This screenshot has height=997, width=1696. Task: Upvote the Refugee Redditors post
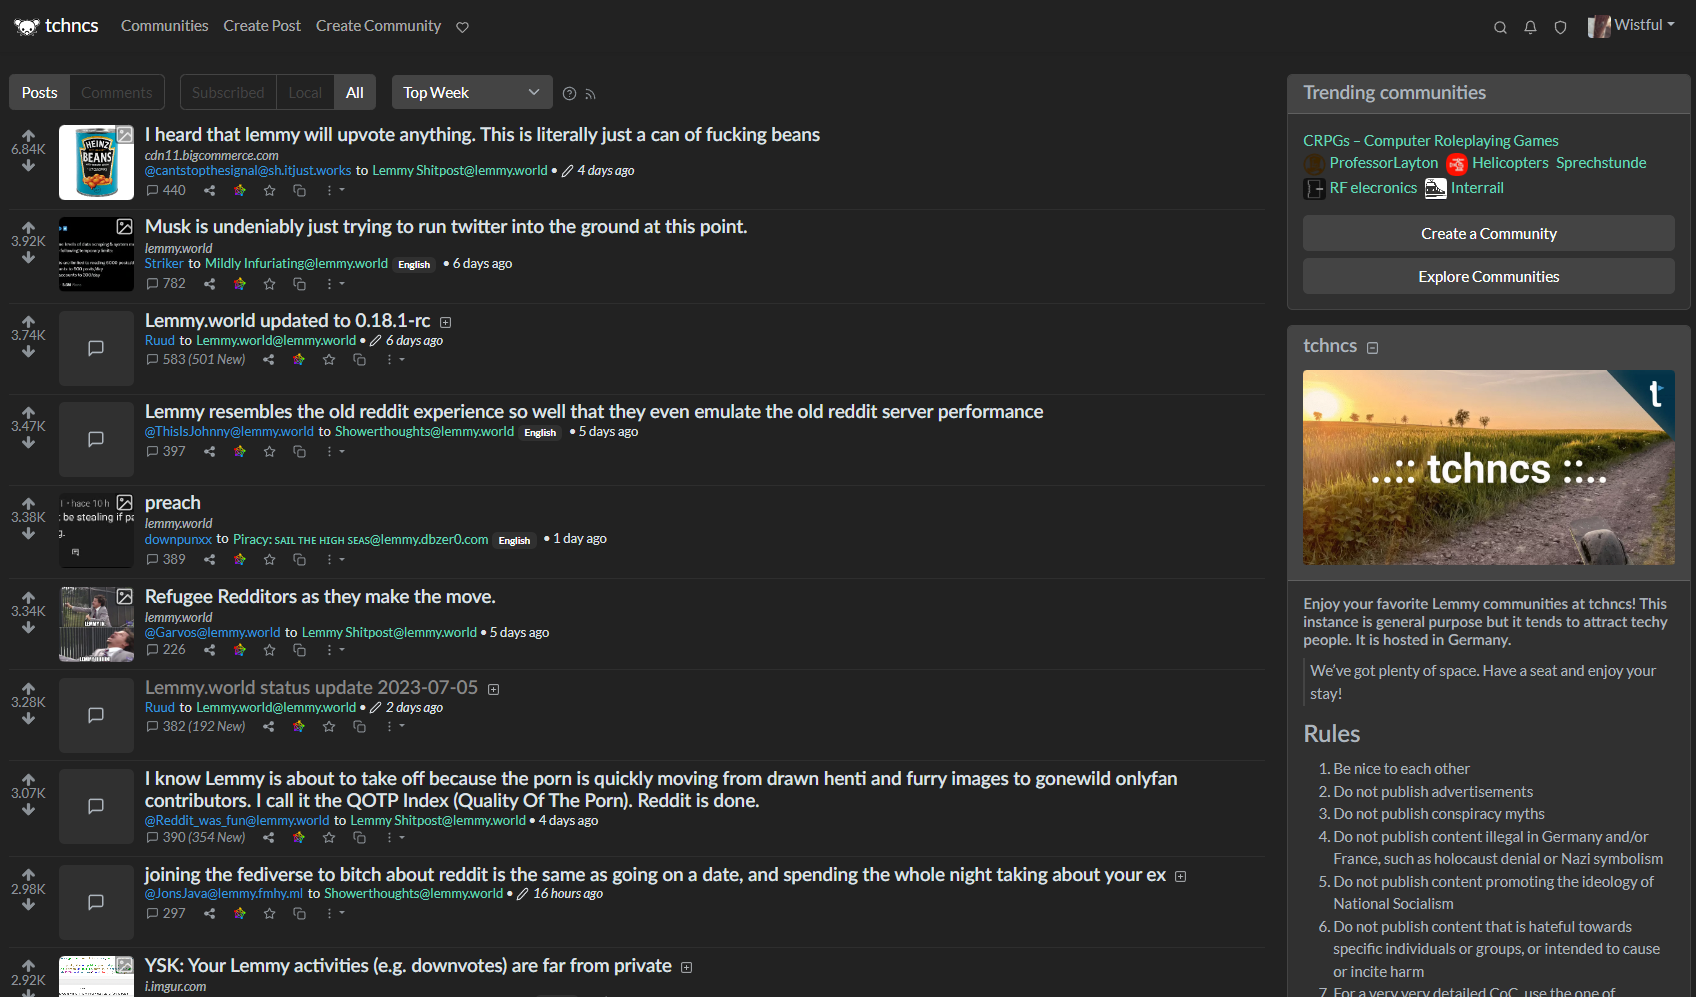click(28, 597)
